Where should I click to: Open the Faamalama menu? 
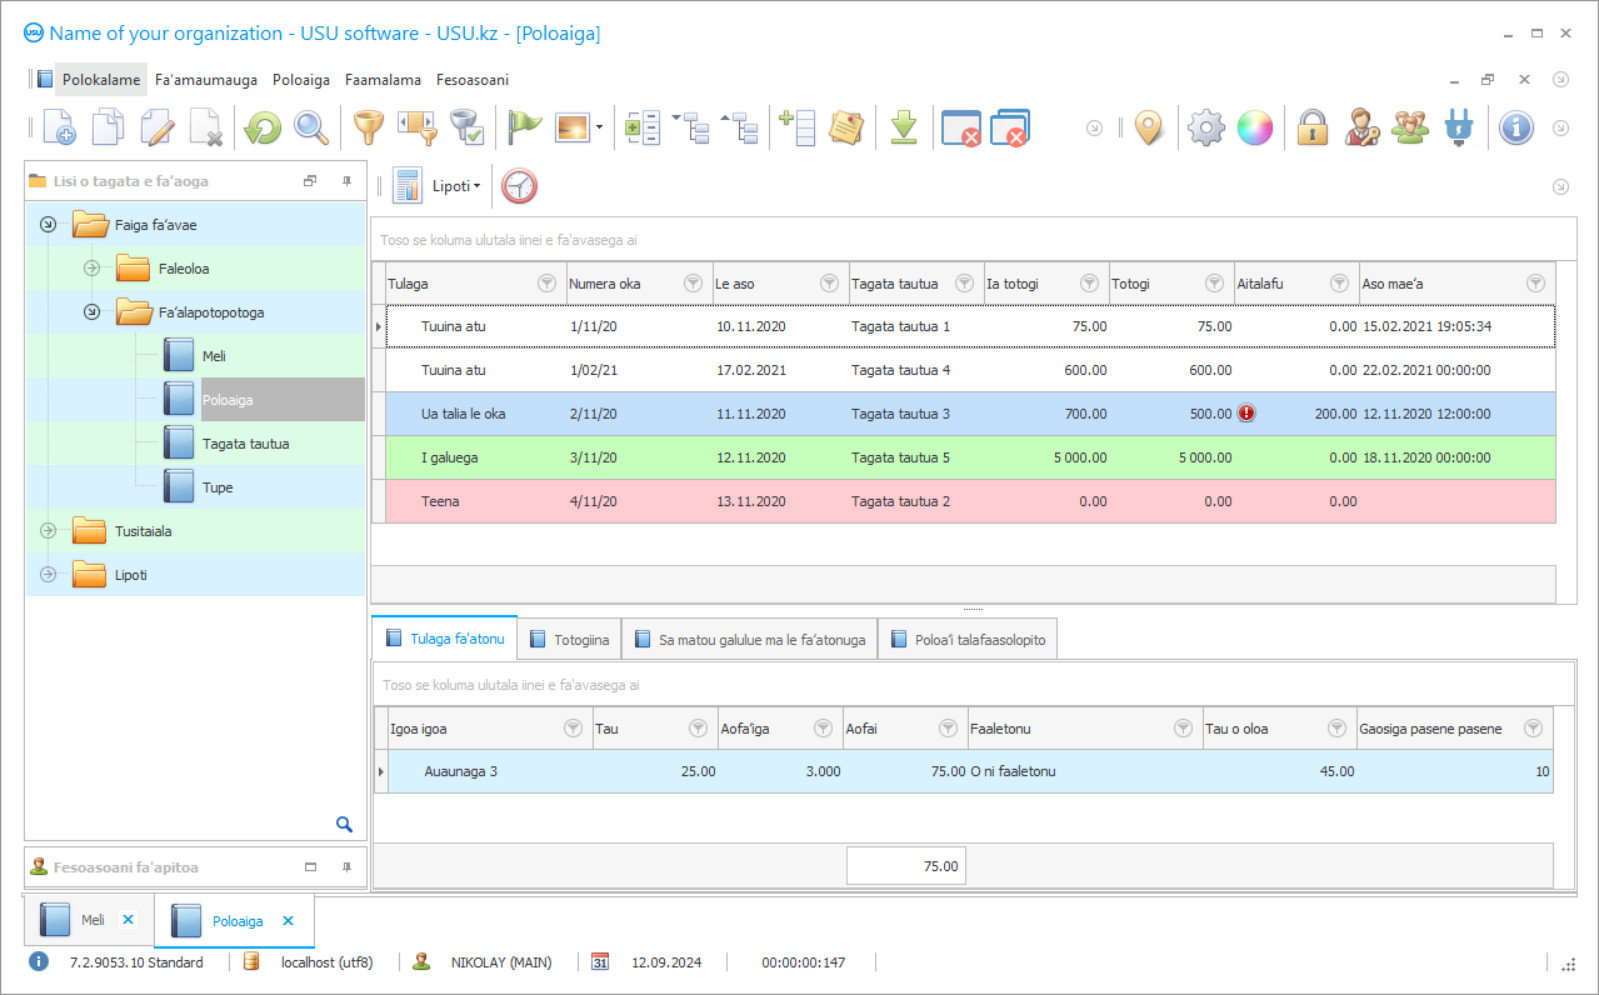pyautogui.click(x=382, y=80)
